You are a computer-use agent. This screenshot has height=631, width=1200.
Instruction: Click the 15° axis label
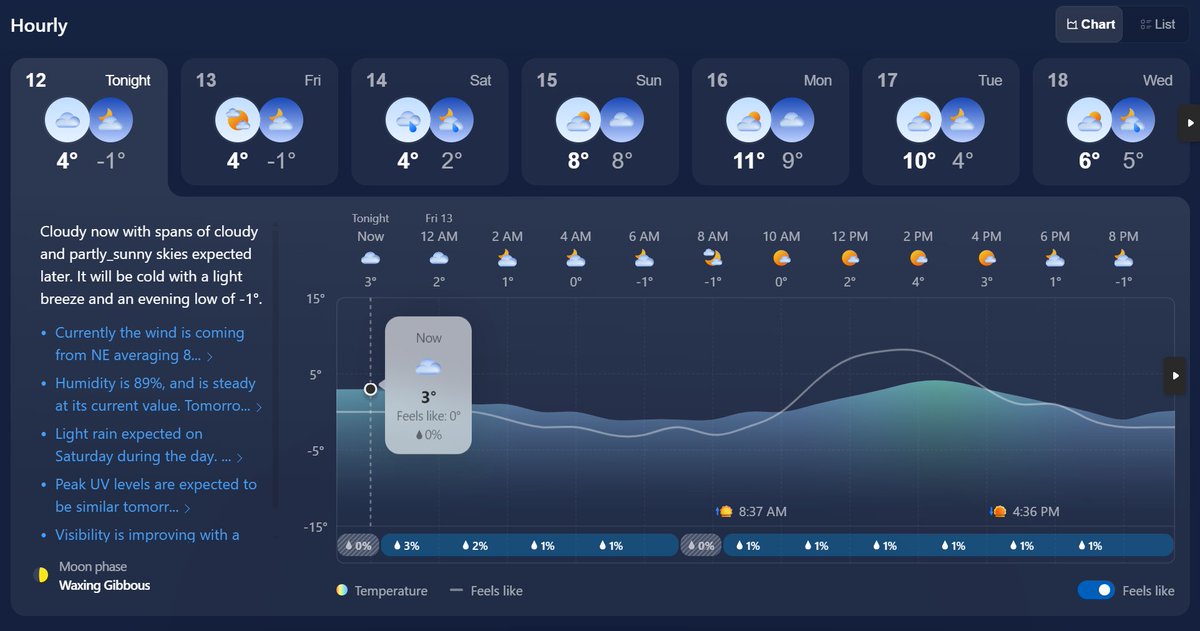317,298
